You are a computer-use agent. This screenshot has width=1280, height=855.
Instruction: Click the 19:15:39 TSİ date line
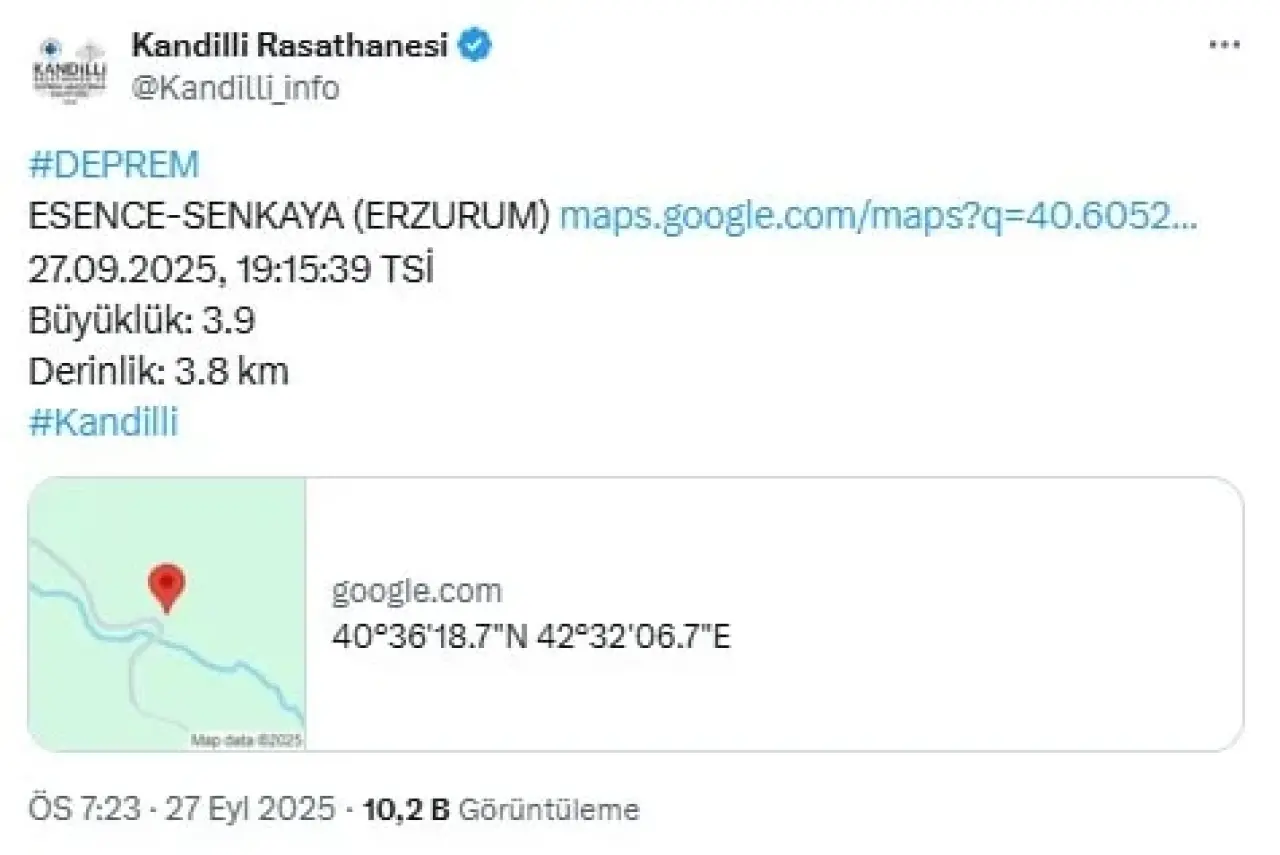point(231,269)
